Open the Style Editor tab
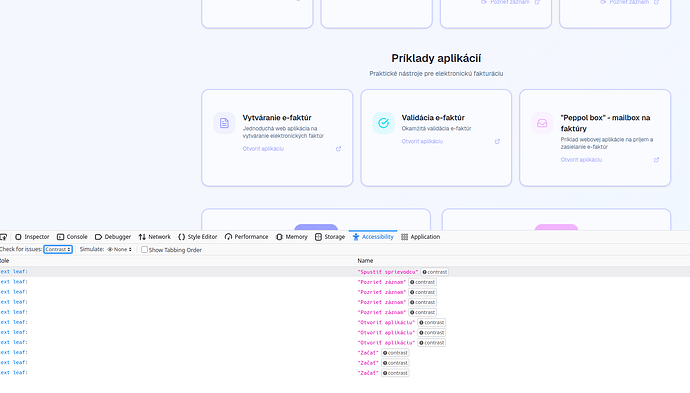This screenshot has width=690, height=393. coord(198,237)
